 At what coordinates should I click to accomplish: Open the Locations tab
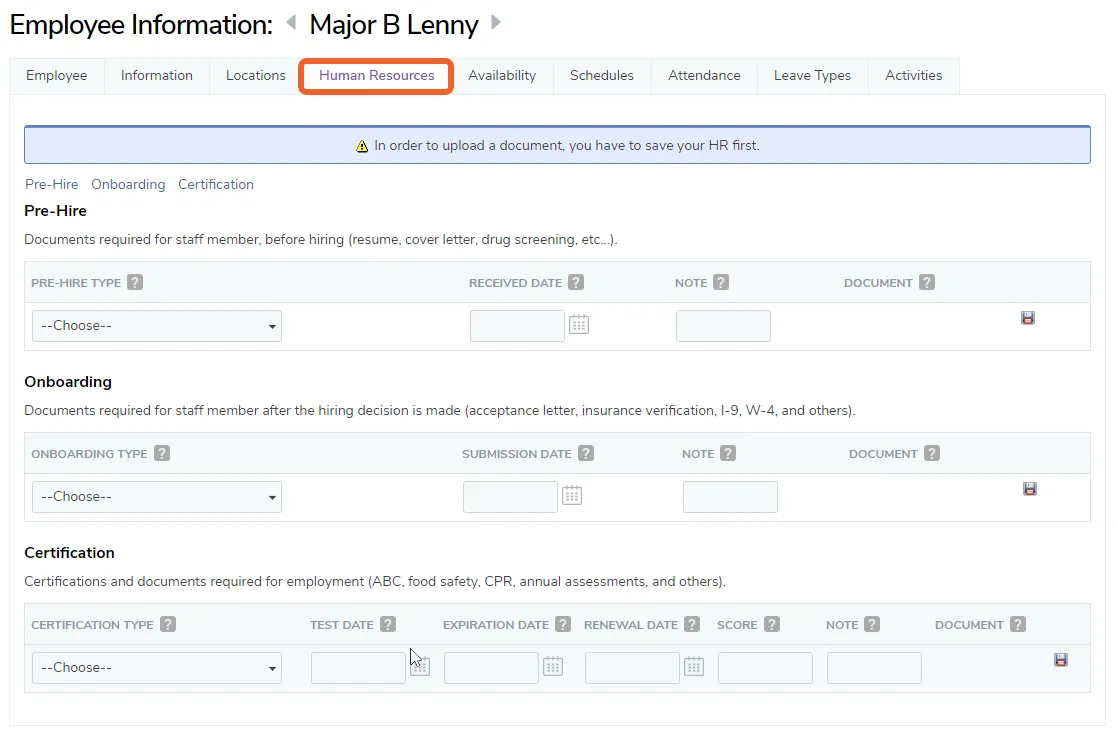tap(256, 76)
